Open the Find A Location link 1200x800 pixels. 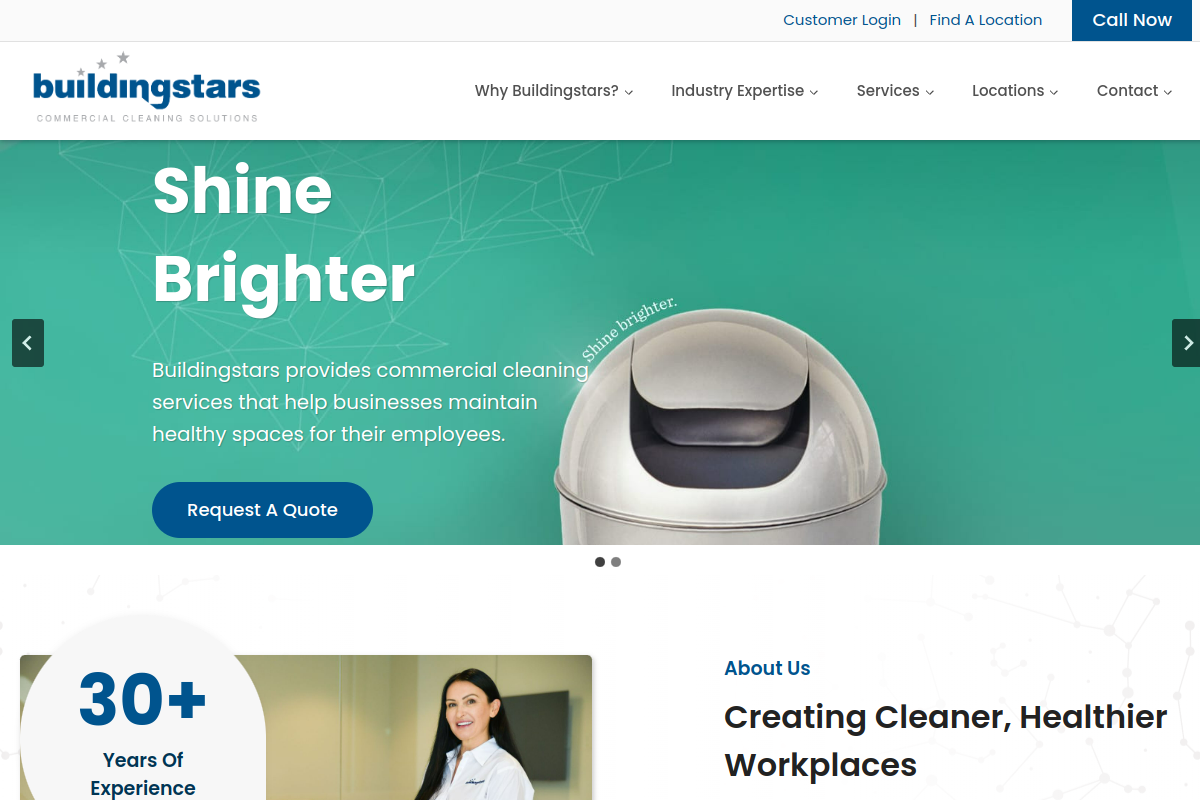986,20
